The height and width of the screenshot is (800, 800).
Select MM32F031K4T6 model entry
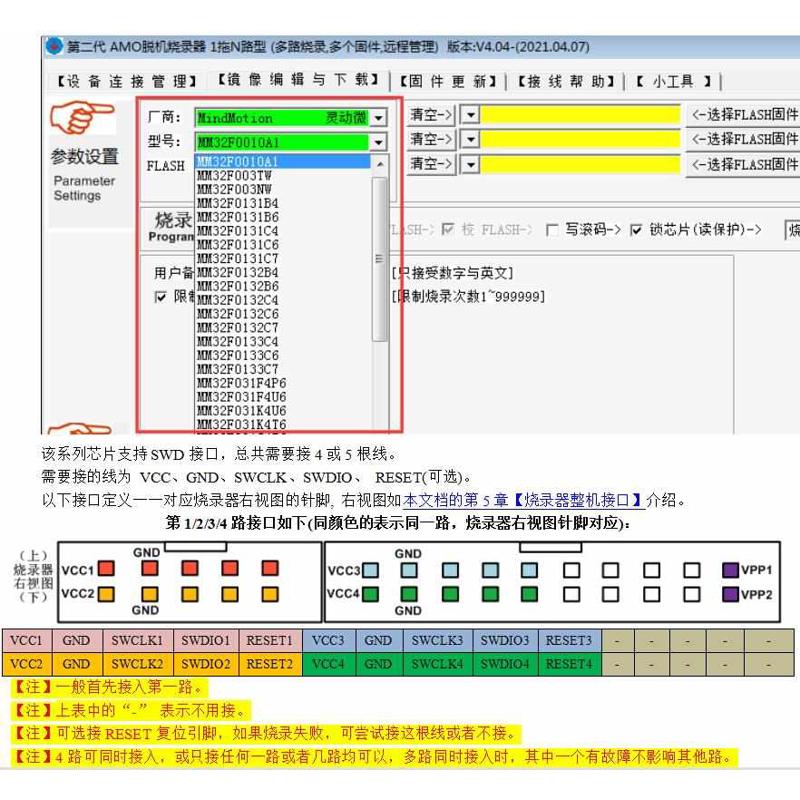coord(283,423)
